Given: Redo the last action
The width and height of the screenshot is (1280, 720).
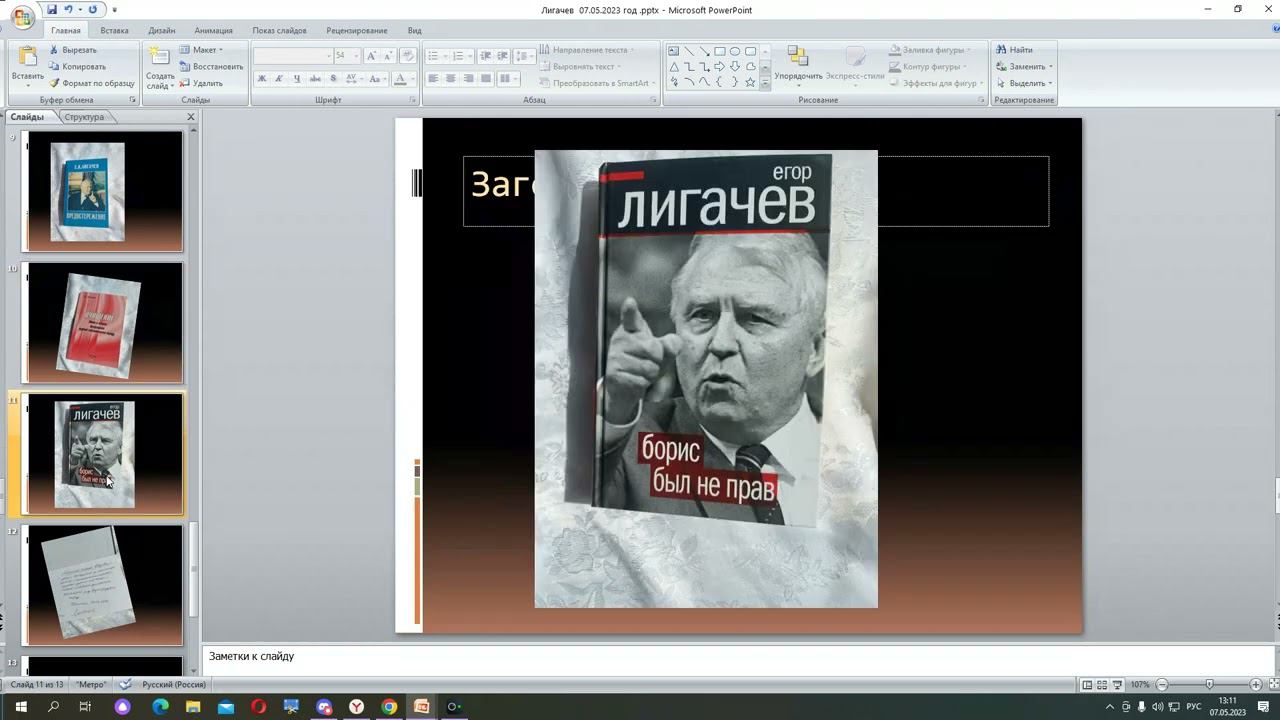Looking at the screenshot, I should click(93, 9).
